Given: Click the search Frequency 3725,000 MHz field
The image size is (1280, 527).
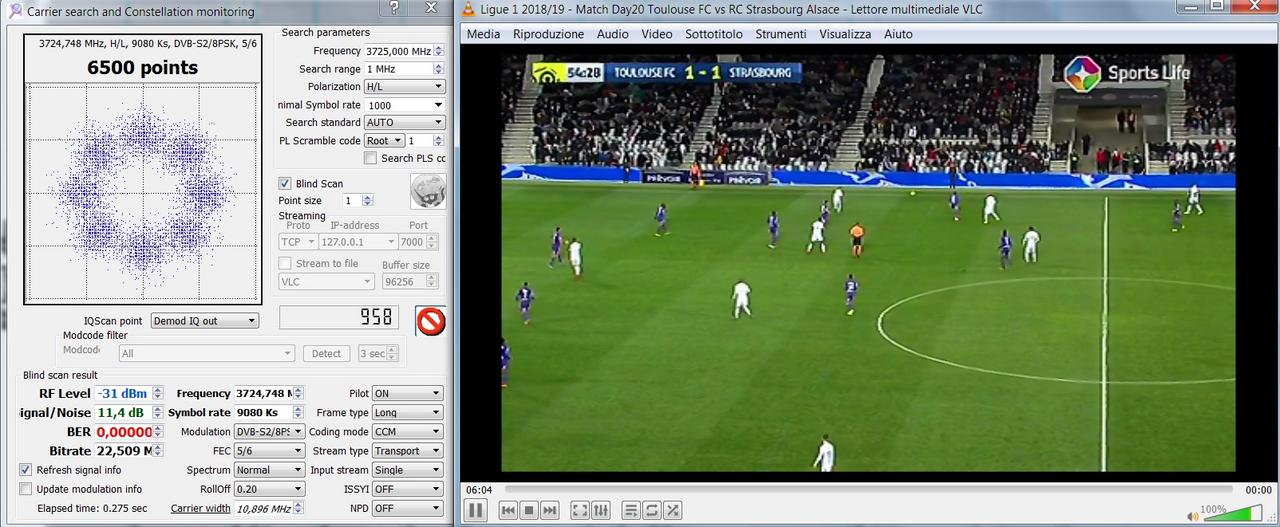Looking at the screenshot, I should [x=404, y=51].
